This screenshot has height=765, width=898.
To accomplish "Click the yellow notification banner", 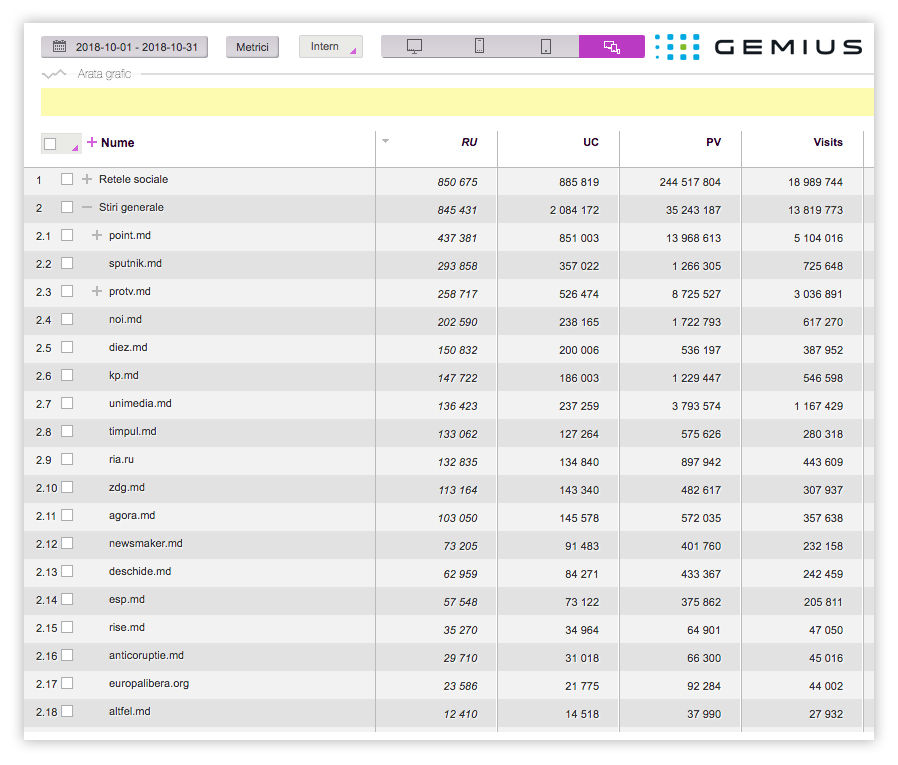I will point(457,102).
